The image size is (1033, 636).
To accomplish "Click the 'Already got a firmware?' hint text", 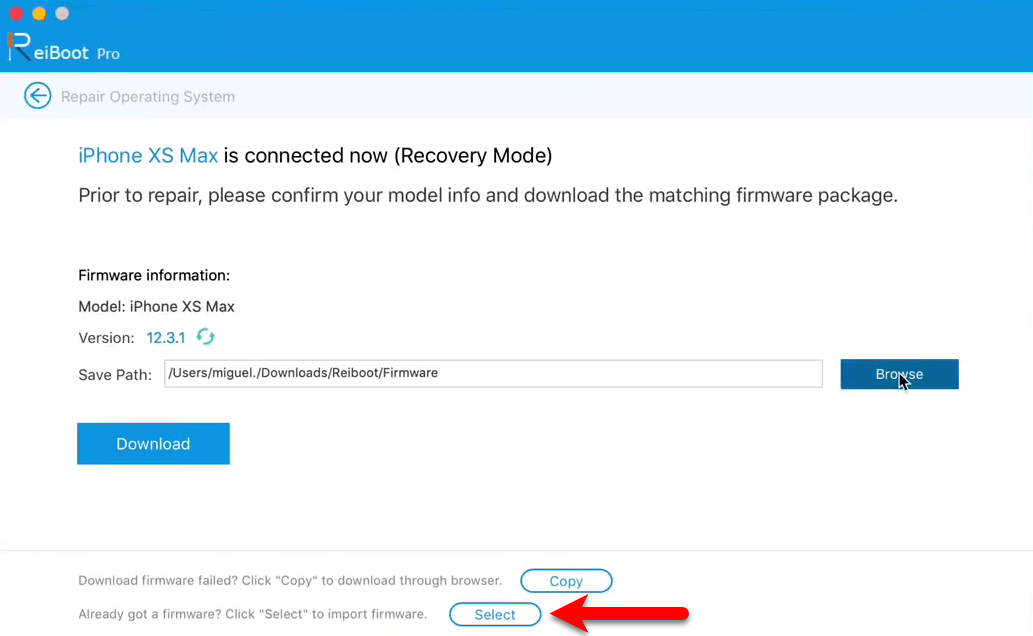I will (252, 614).
